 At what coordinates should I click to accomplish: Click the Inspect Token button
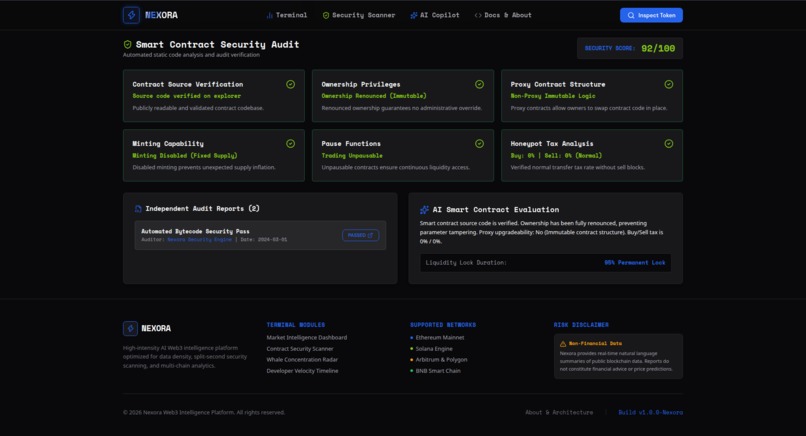pyautogui.click(x=651, y=15)
